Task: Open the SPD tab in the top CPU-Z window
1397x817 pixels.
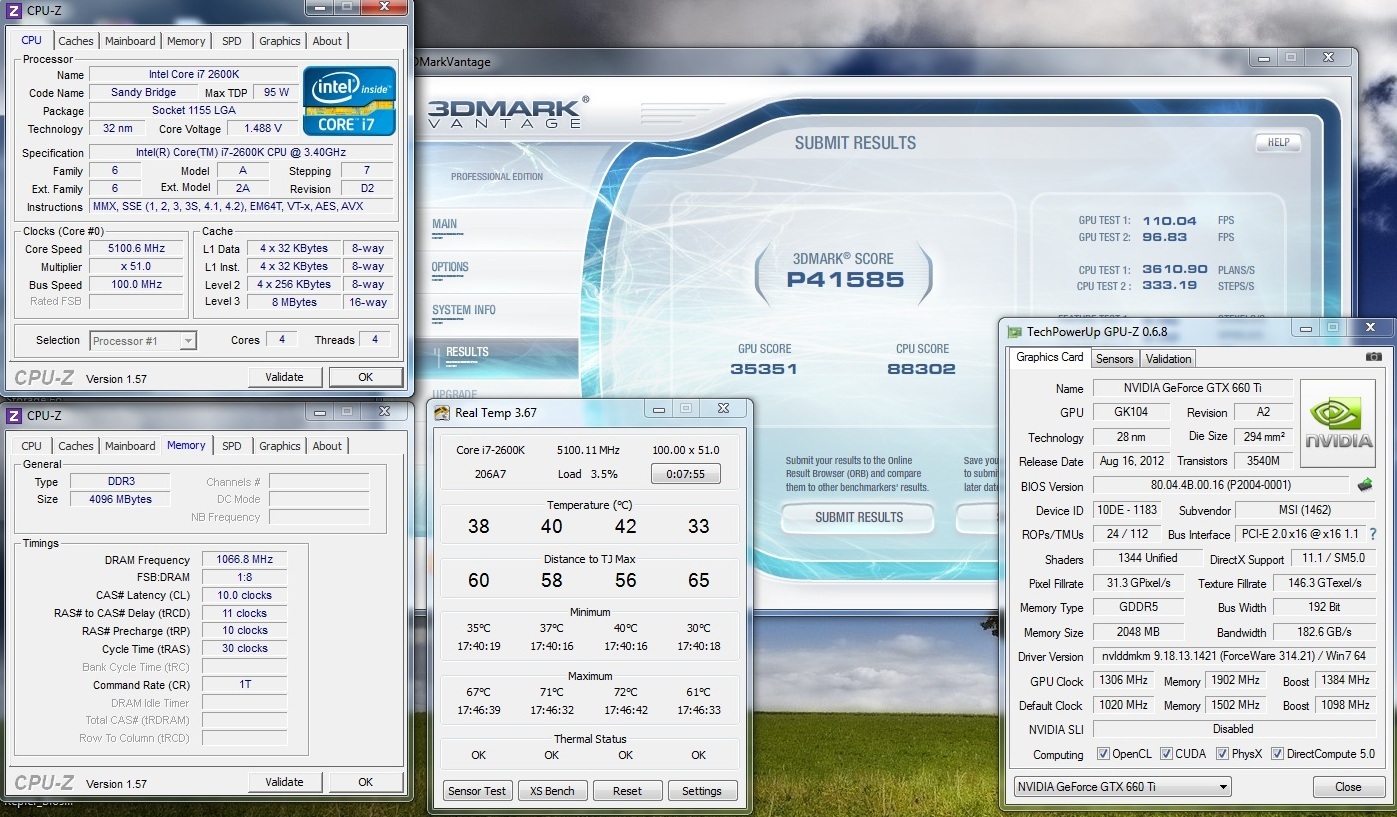Action: click(x=232, y=41)
